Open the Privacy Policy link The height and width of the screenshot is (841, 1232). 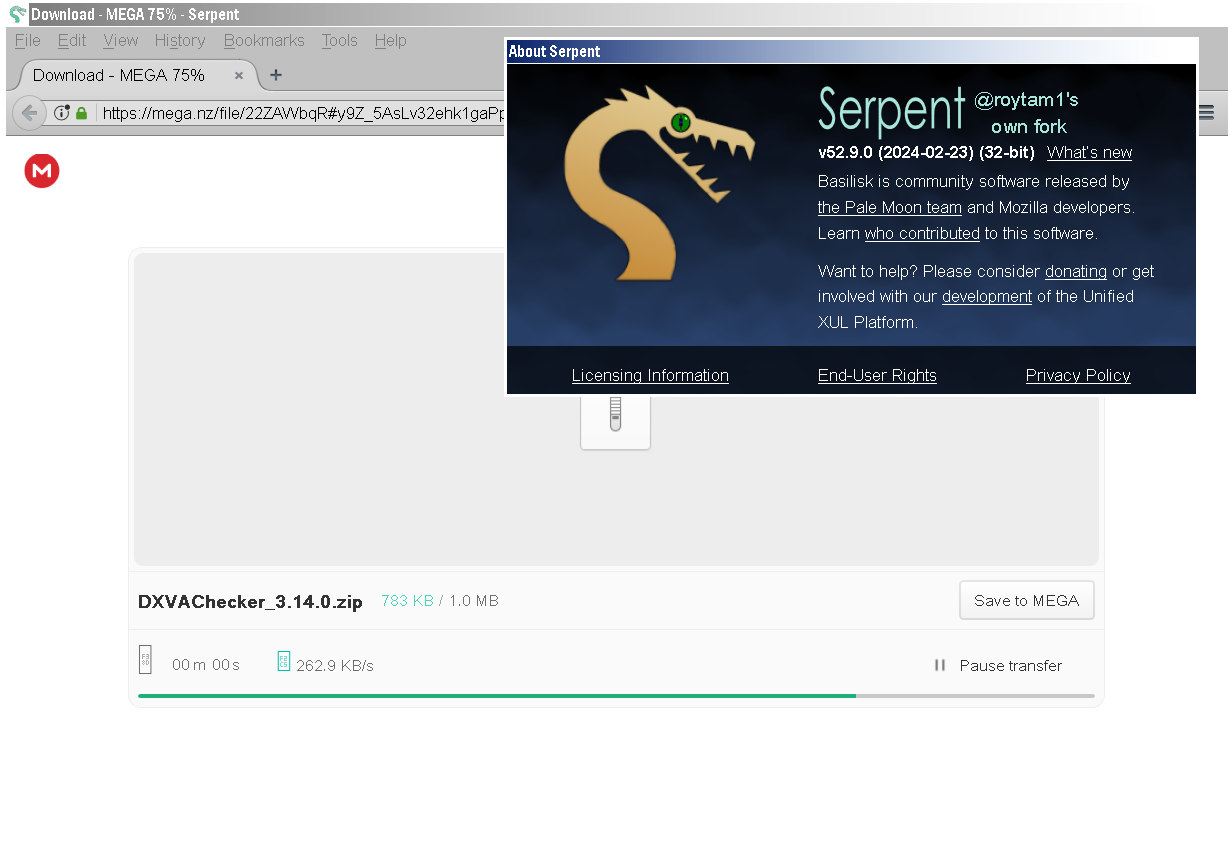click(1078, 376)
